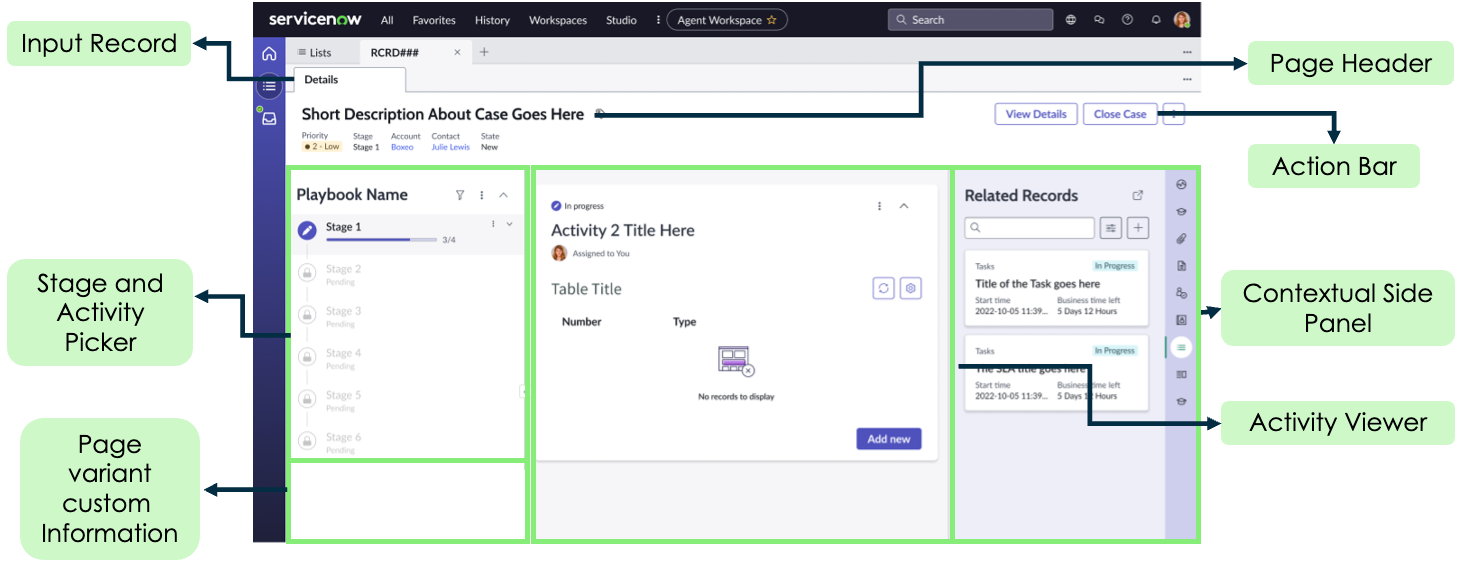Click the filter icon next to Playbook Name
This screenshot has height=563, width=1458.
click(x=460, y=196)
